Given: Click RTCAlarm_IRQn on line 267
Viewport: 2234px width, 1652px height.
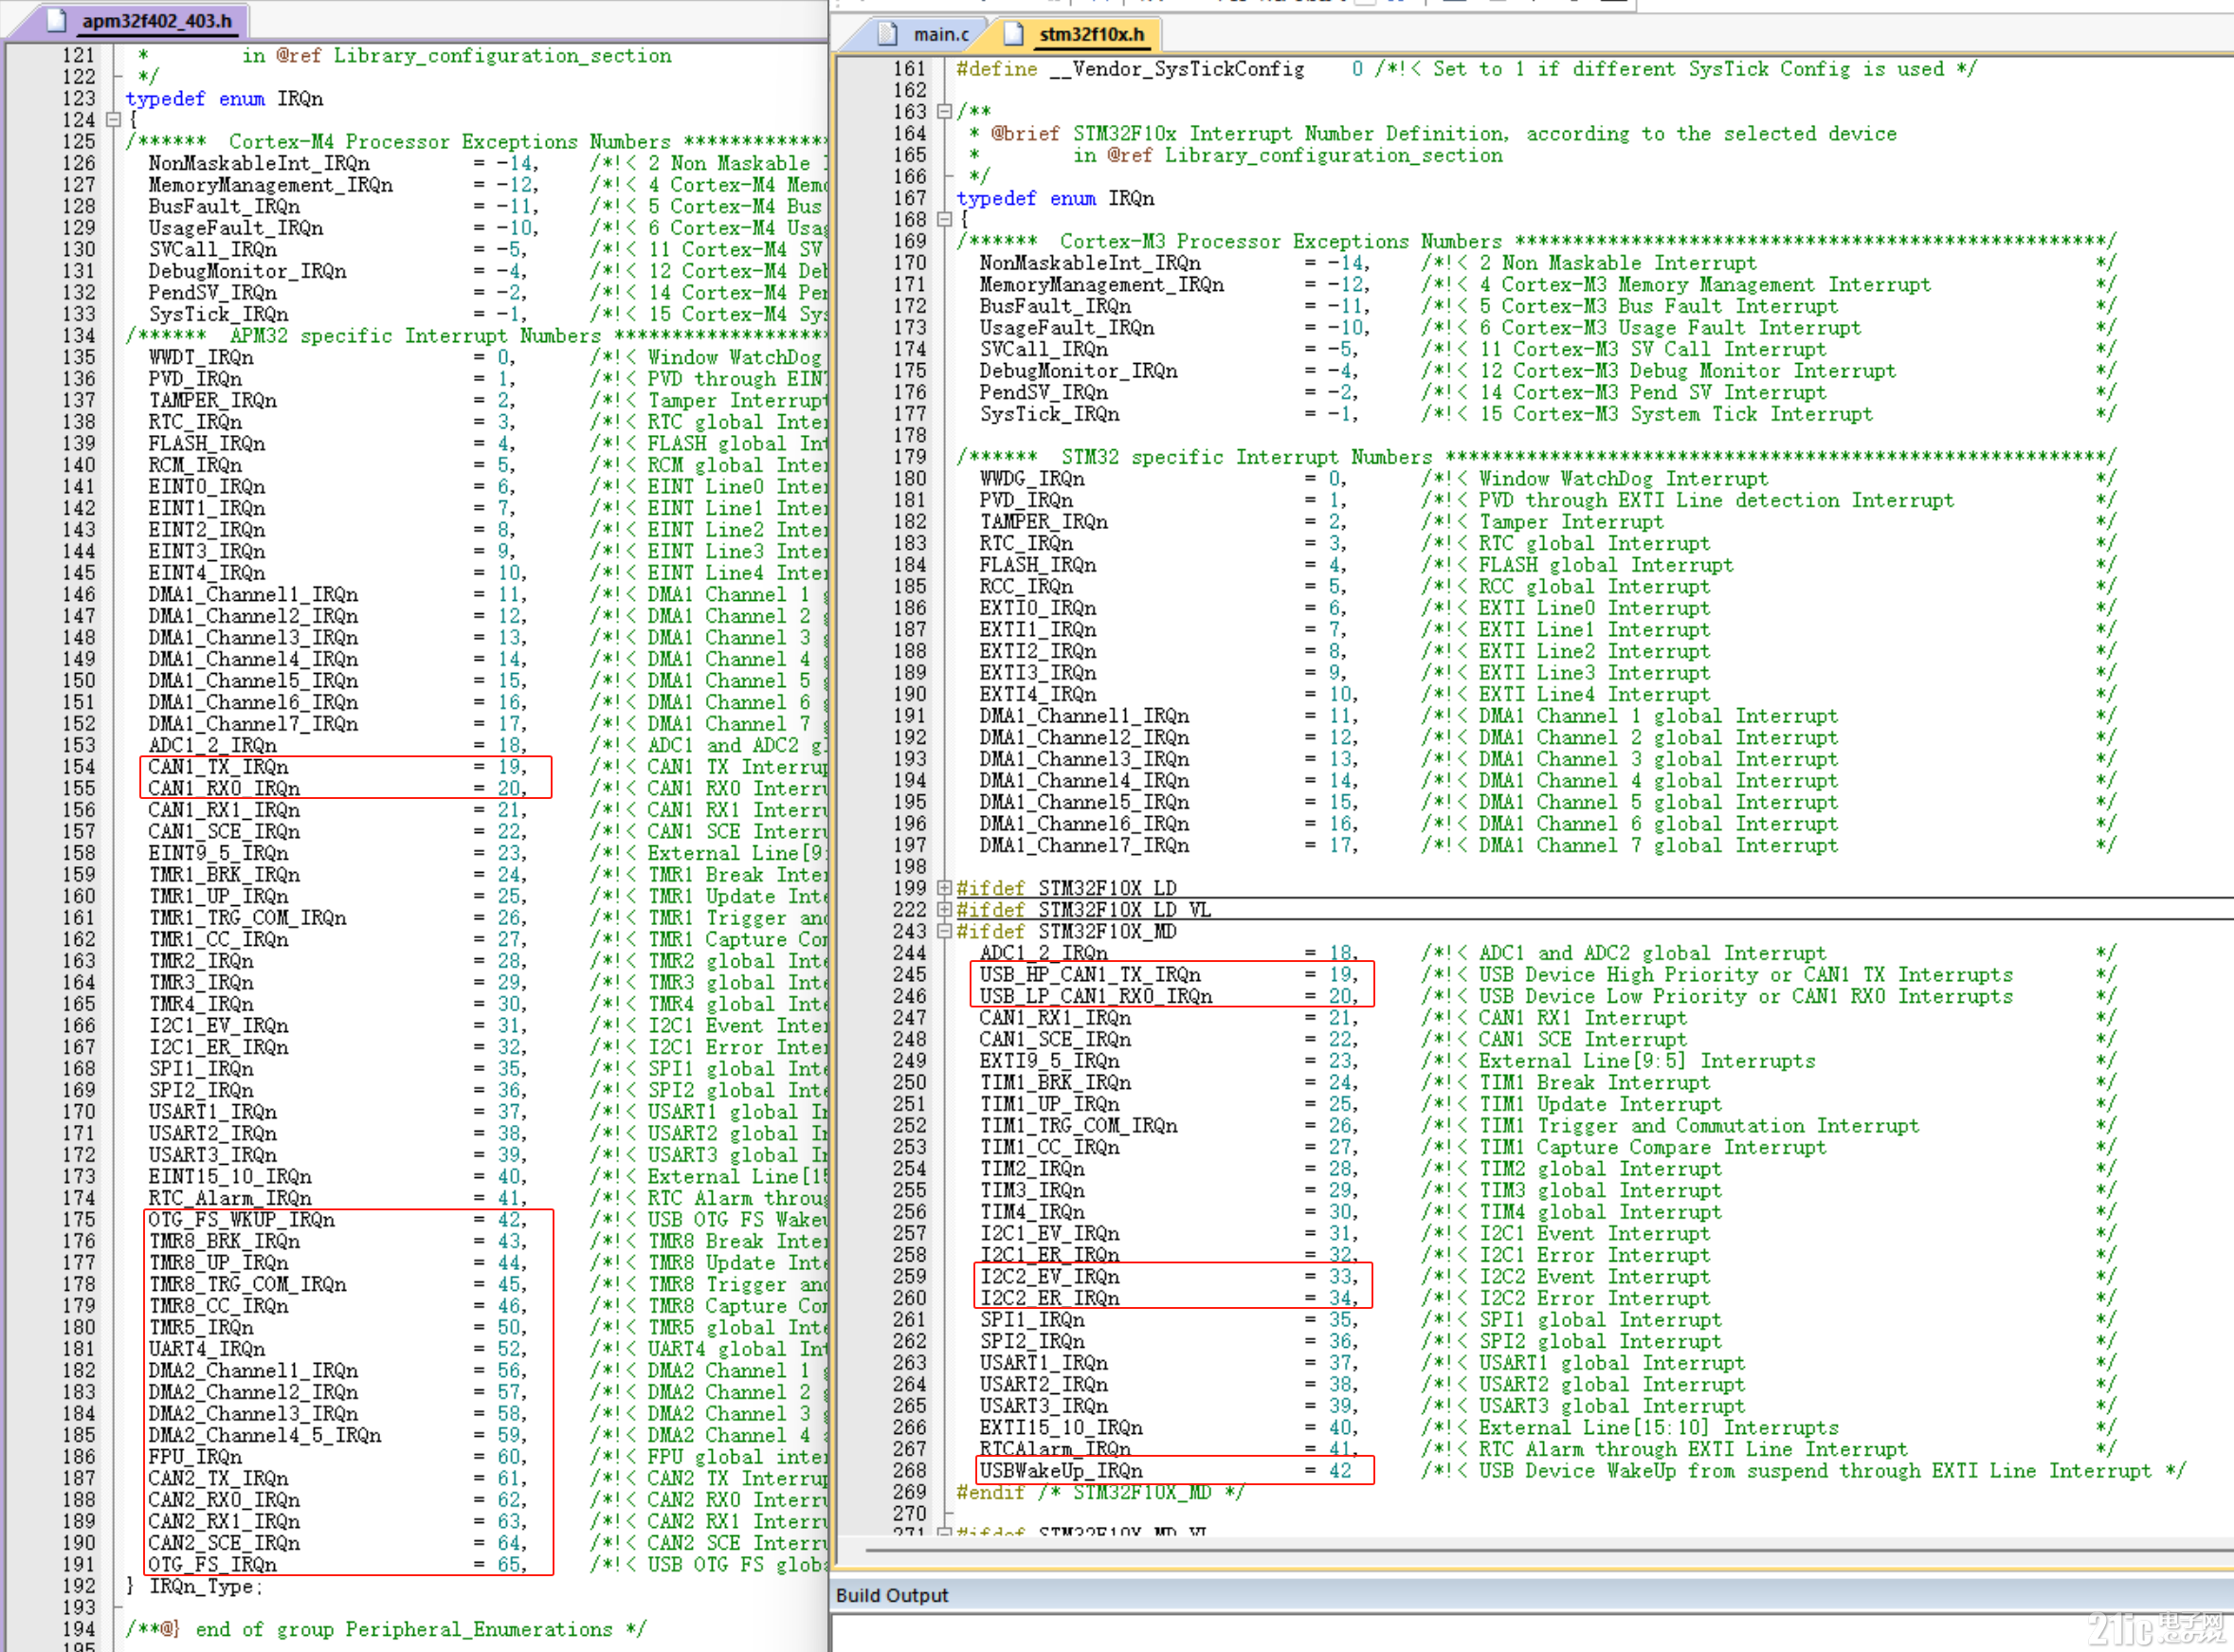Looking at the screenshot, I should coord(1055,1449).
